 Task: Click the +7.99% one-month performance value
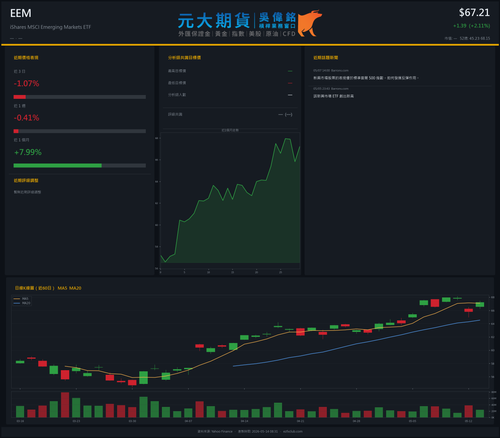tap(28, 152)
